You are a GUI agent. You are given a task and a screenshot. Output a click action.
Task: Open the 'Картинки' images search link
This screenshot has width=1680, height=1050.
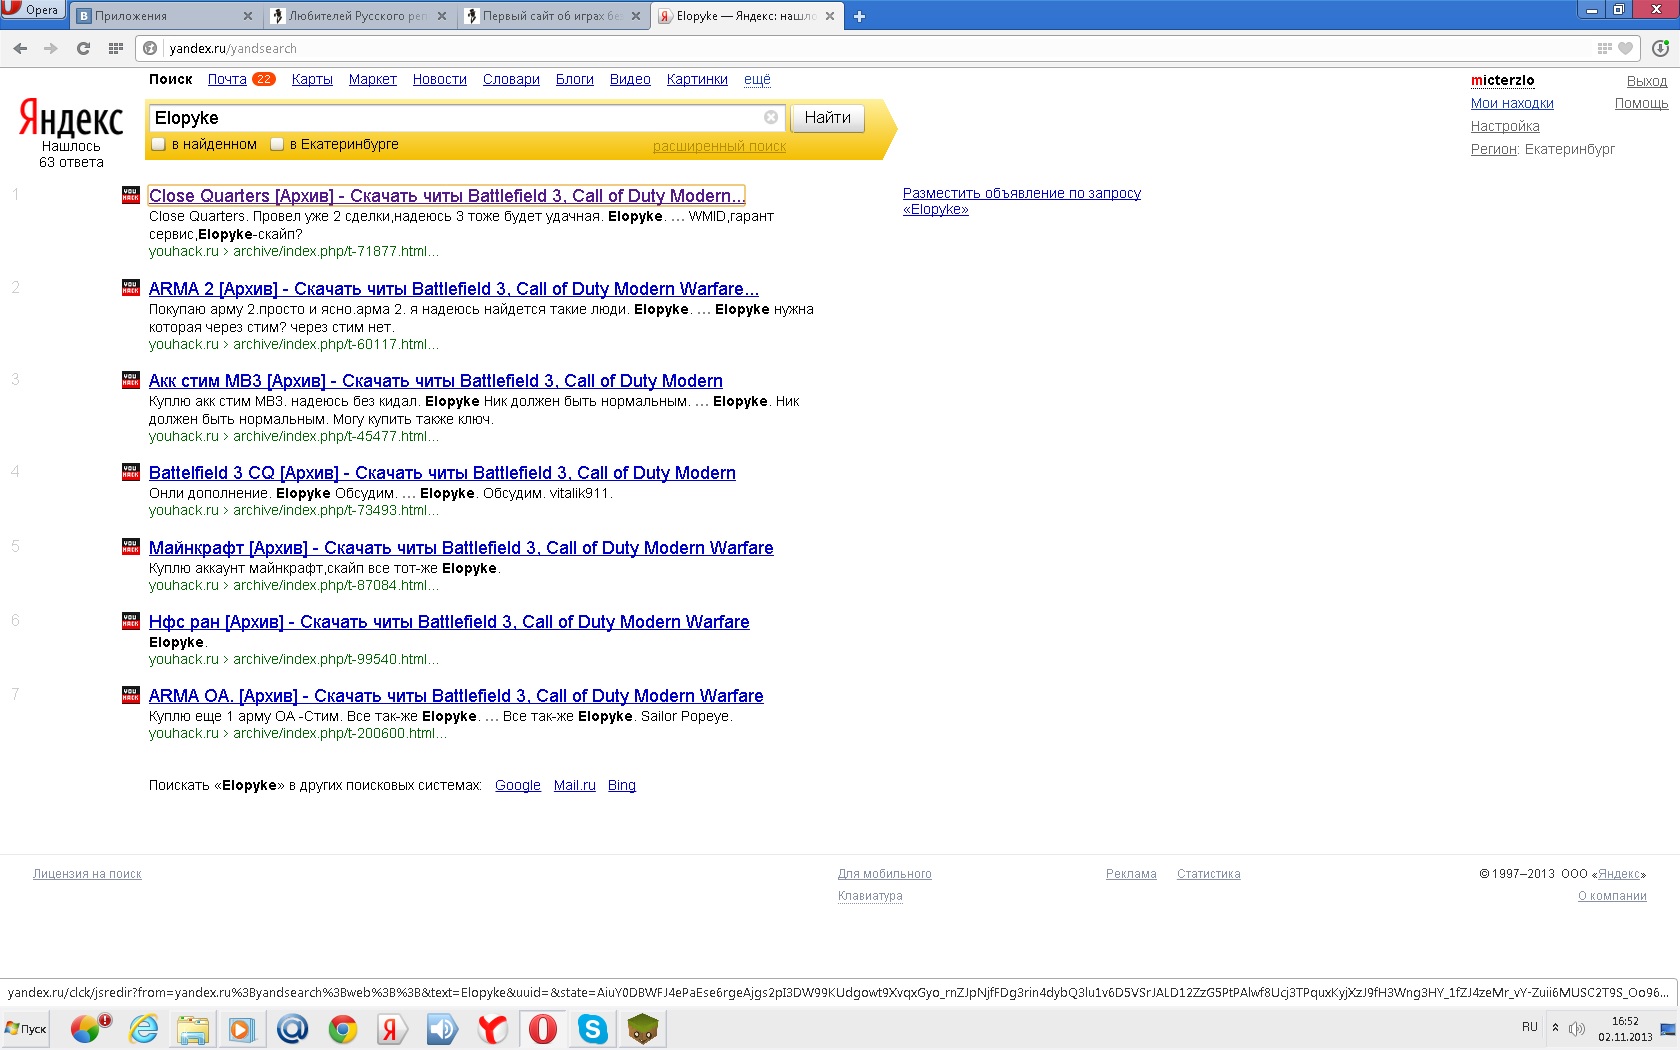pos(697,79)
